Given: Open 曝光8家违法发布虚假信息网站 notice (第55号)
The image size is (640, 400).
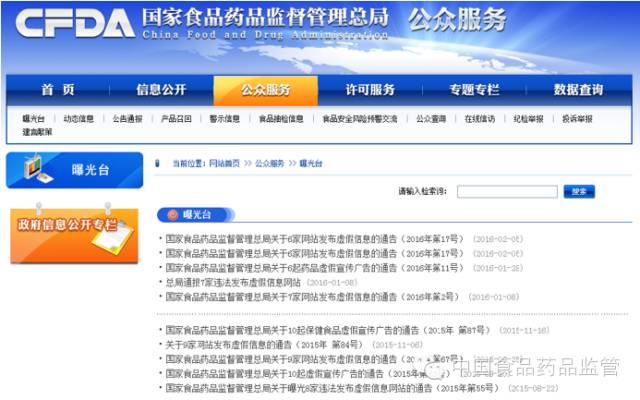Looking at the screenshot, I should point(332,388).
